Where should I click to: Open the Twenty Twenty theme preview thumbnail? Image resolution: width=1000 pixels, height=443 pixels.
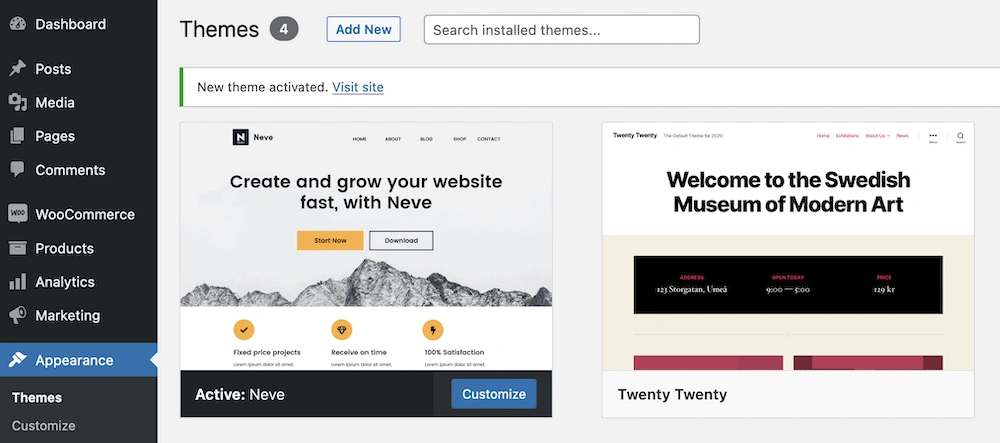click(788, 246)
